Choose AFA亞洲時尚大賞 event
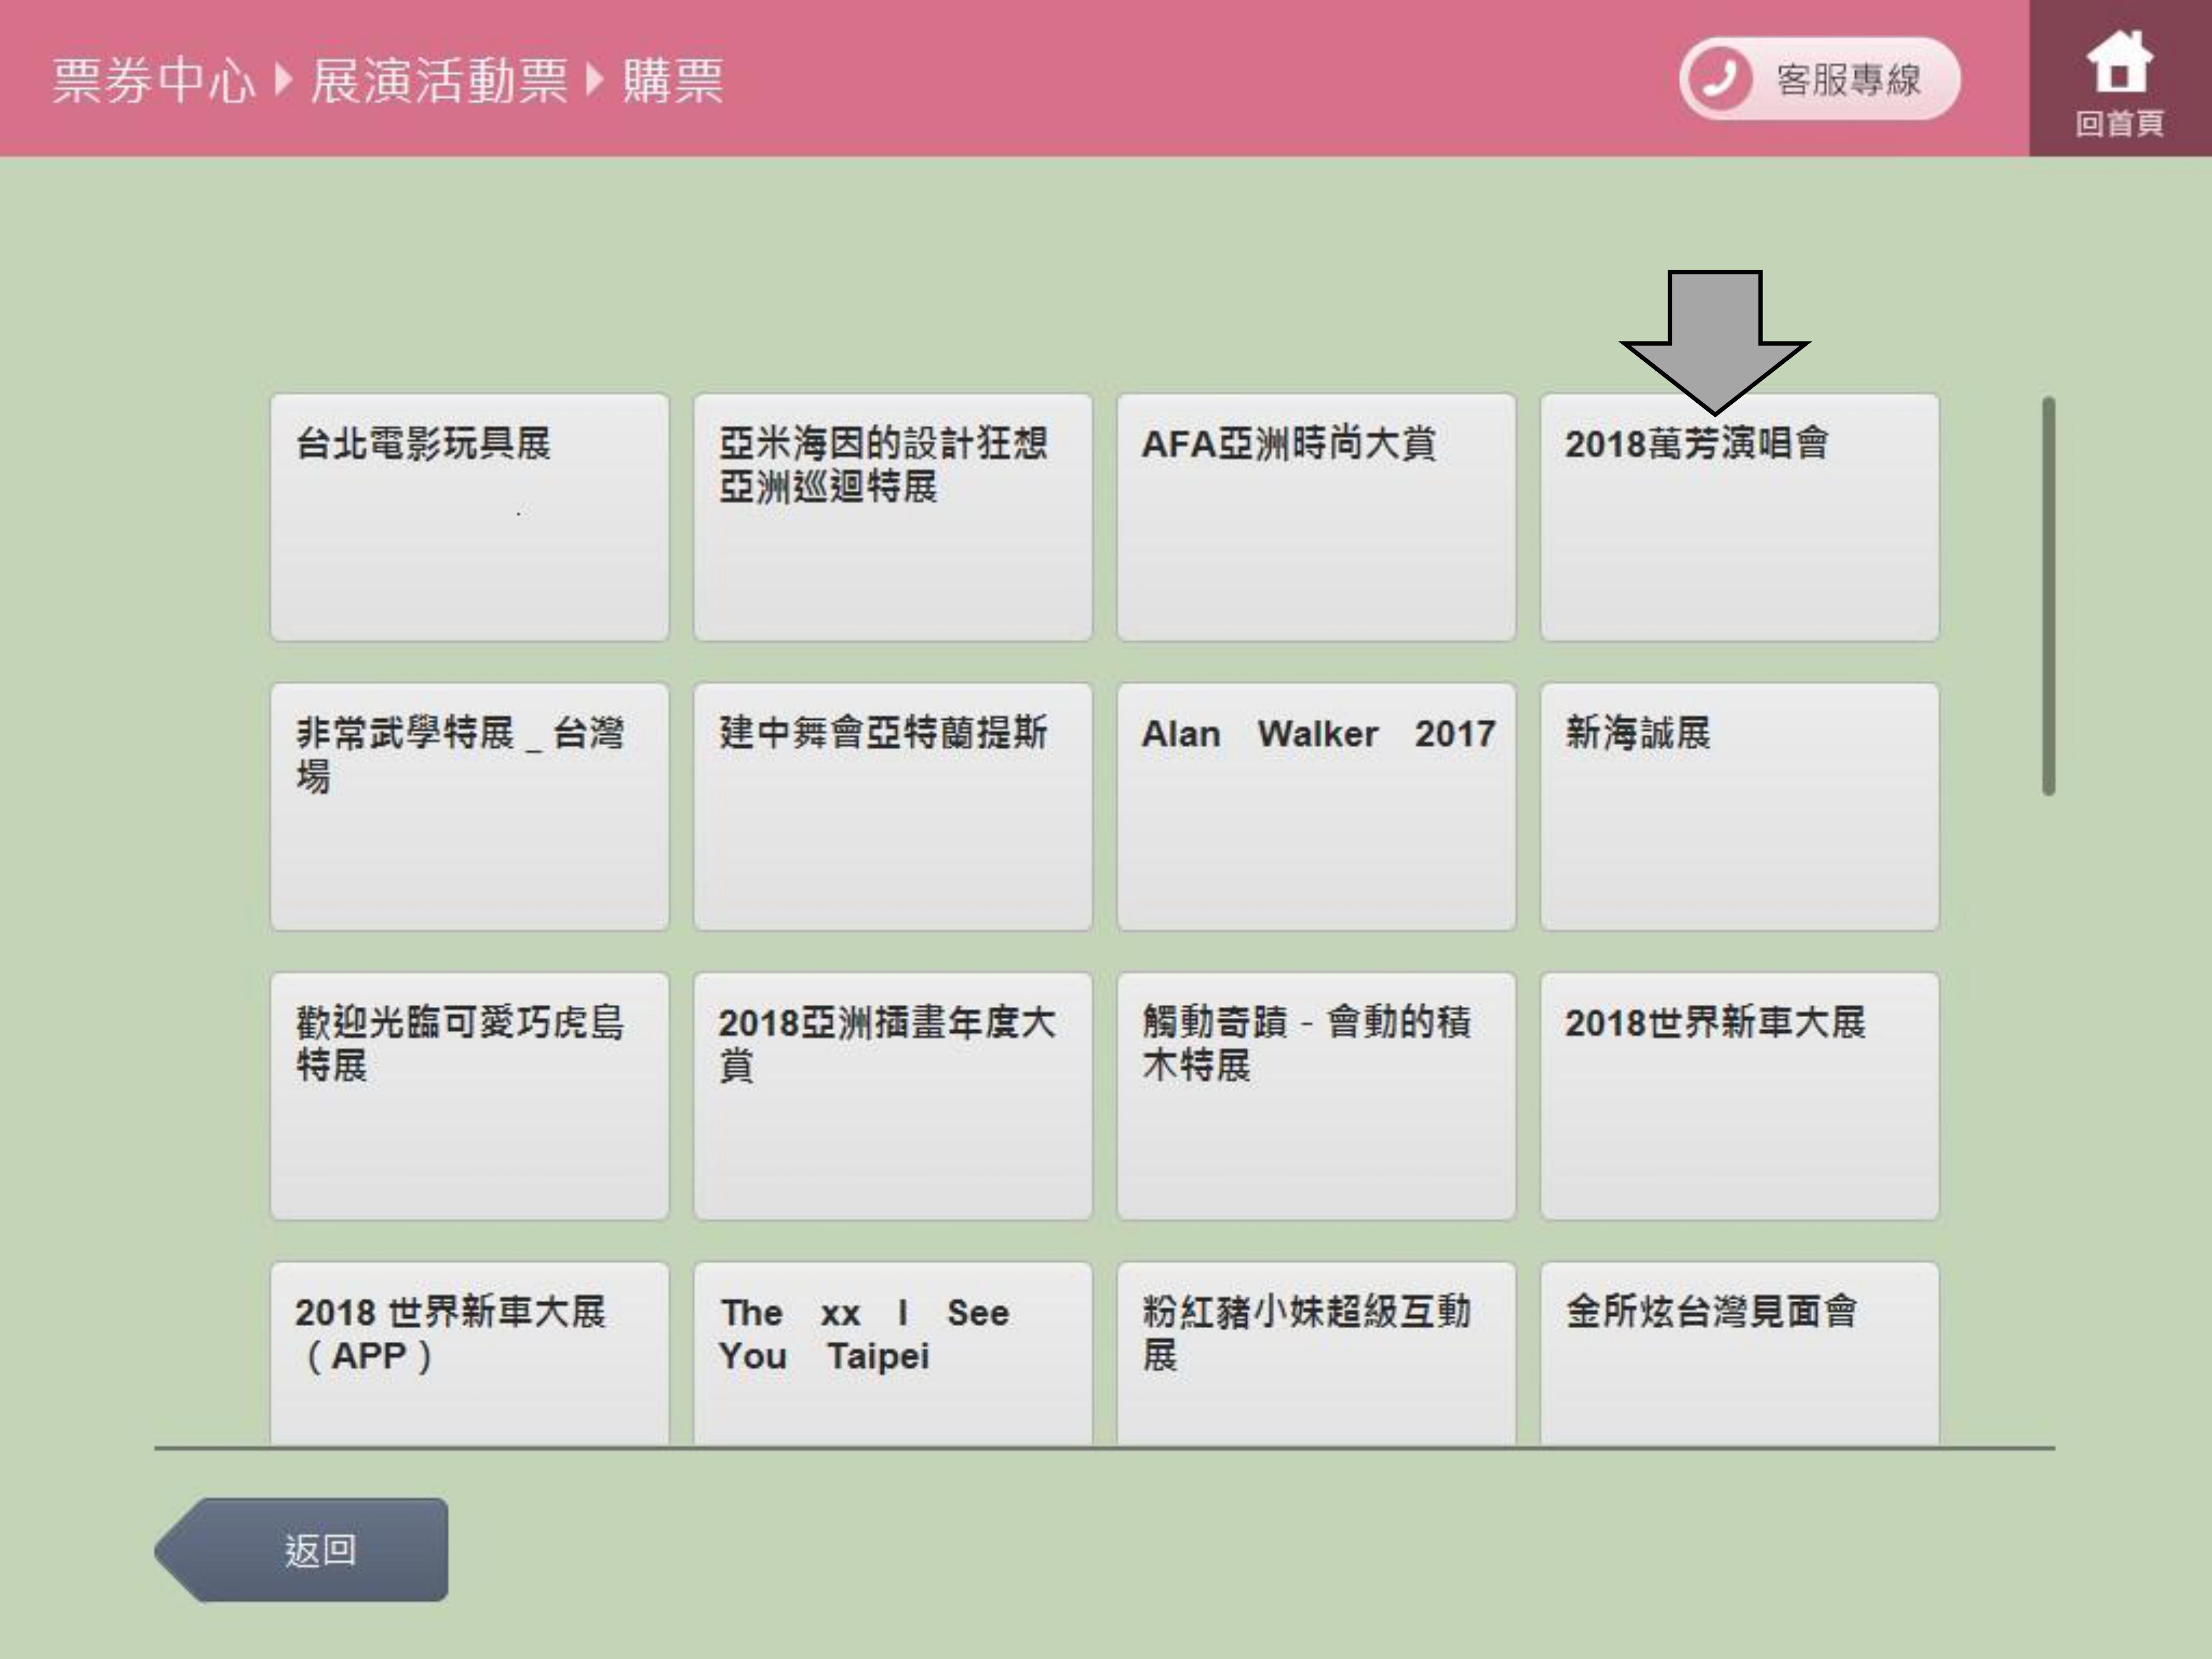 point(1315,517)
